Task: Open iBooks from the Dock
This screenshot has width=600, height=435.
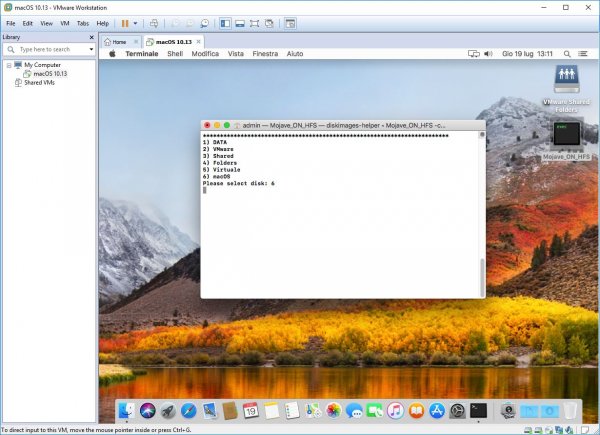Action: click(416, 411)
